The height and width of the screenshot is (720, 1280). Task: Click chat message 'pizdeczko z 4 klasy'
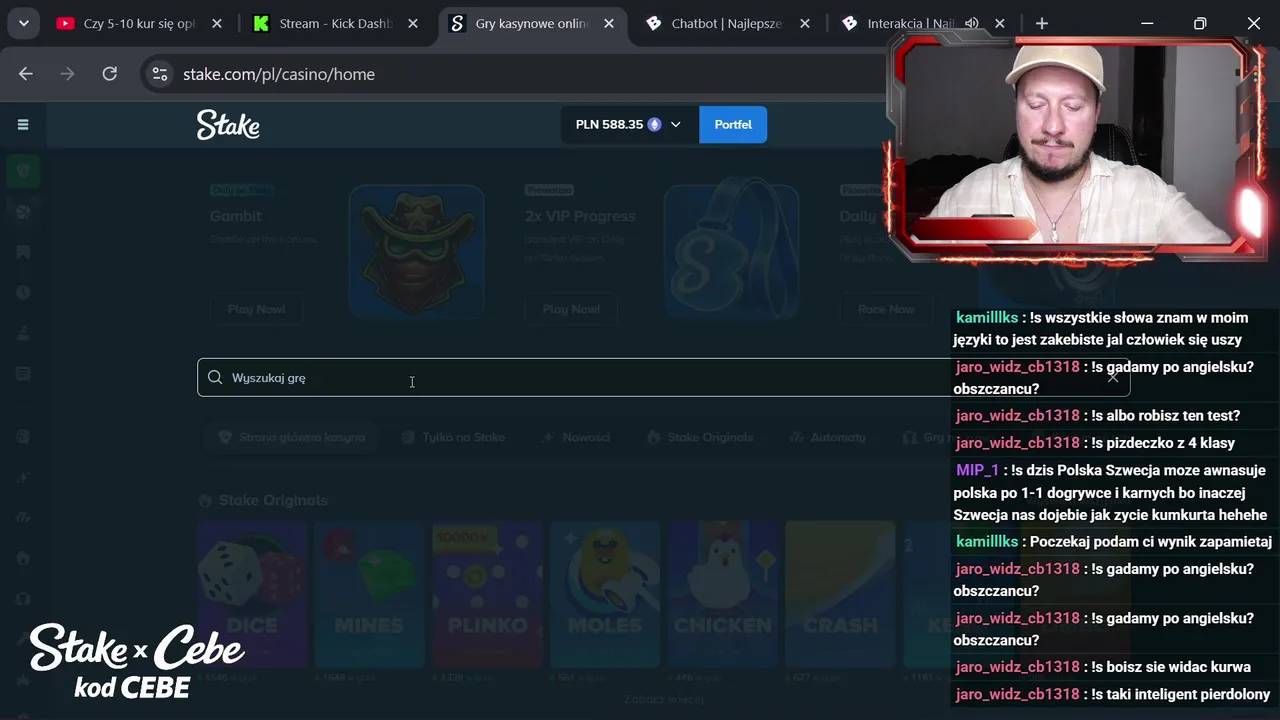click(x=1163, y=443)
